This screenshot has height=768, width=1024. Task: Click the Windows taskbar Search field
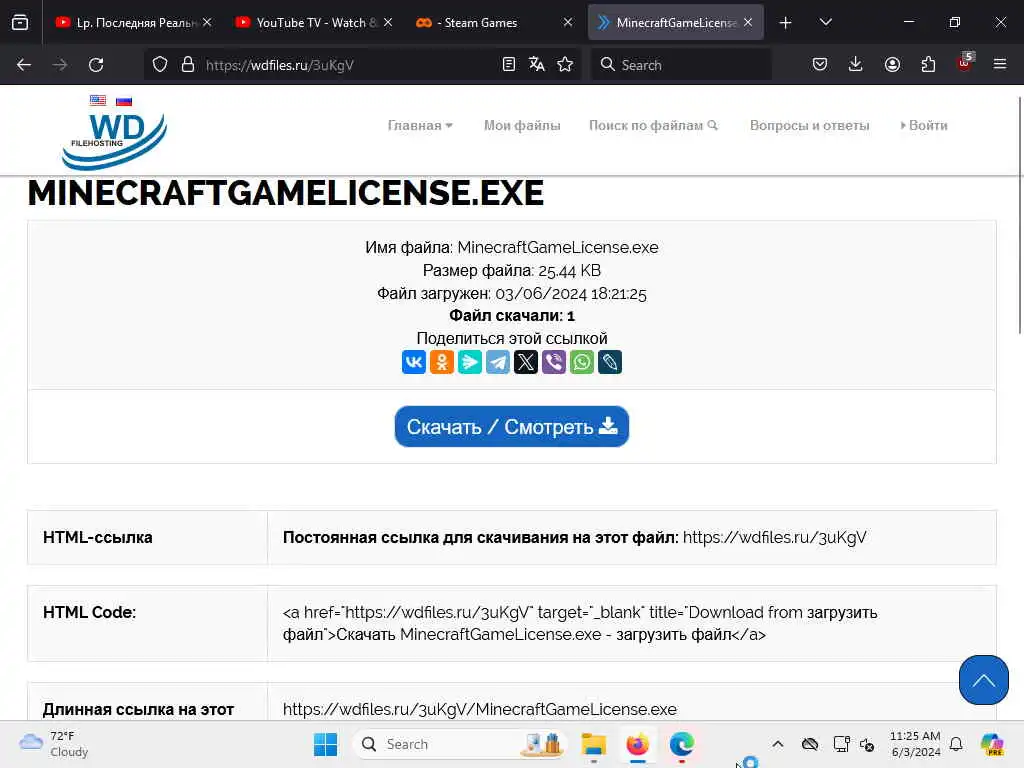point(460,744)
